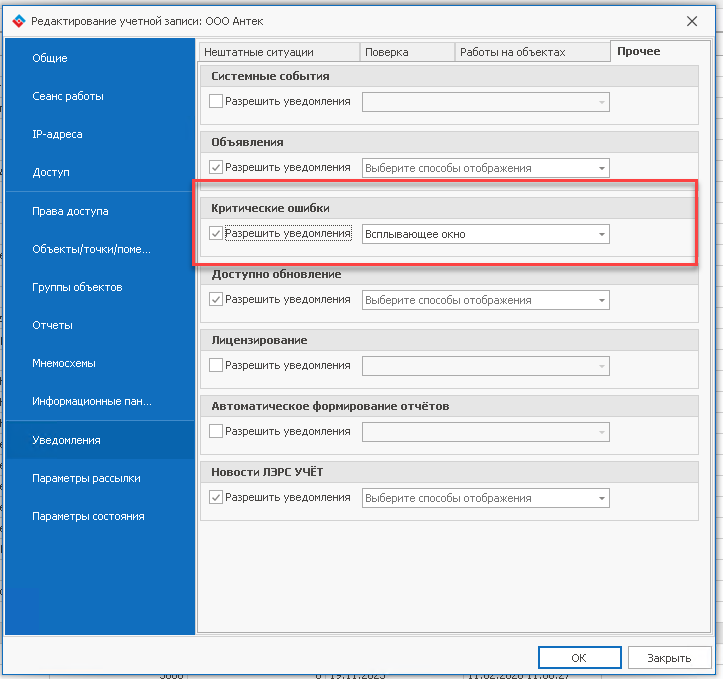
Task: Go to Права доступа section
Action: [70, 211]
